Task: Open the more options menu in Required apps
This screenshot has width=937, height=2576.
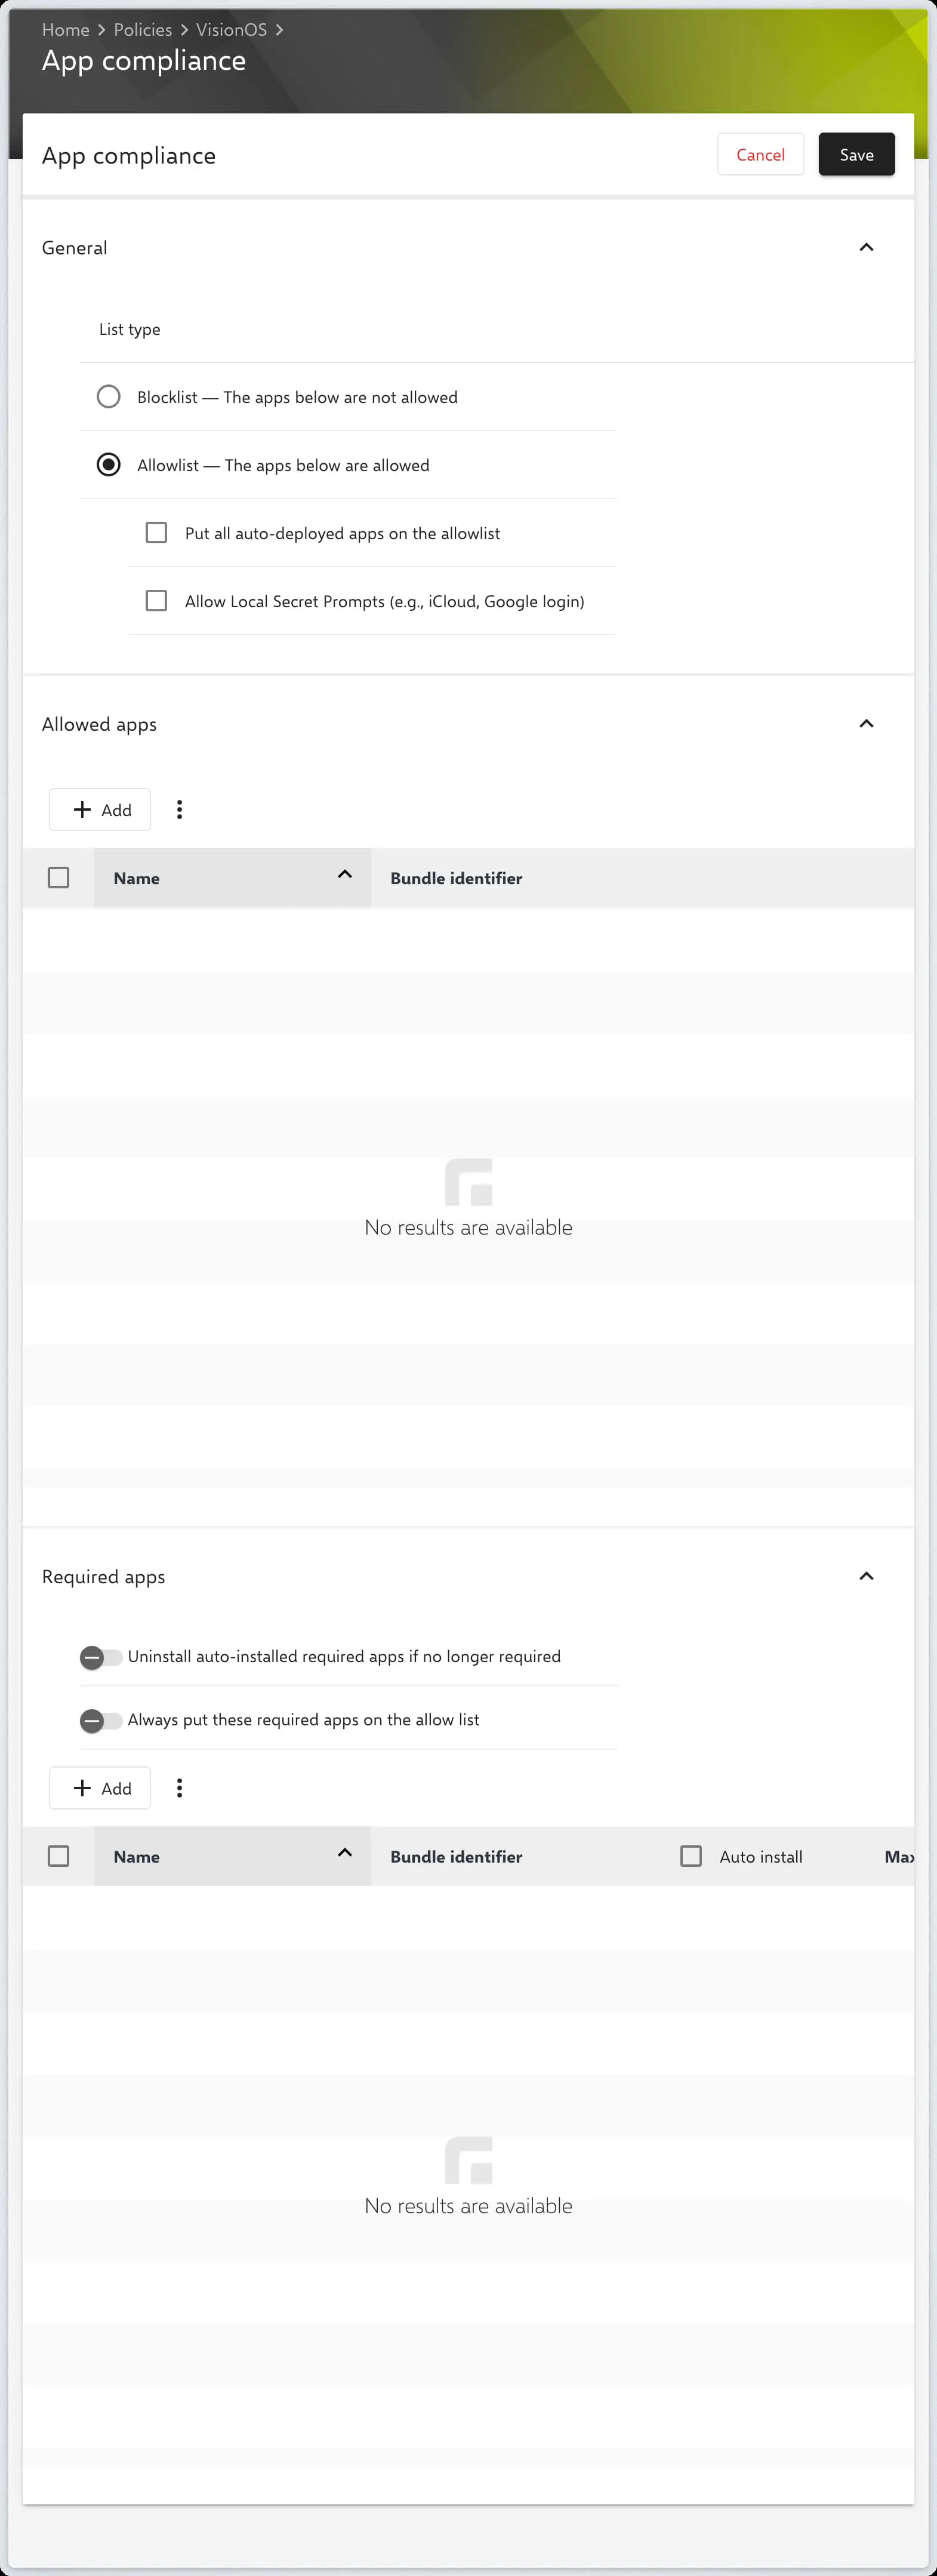Action: (x=180, y=1788)
